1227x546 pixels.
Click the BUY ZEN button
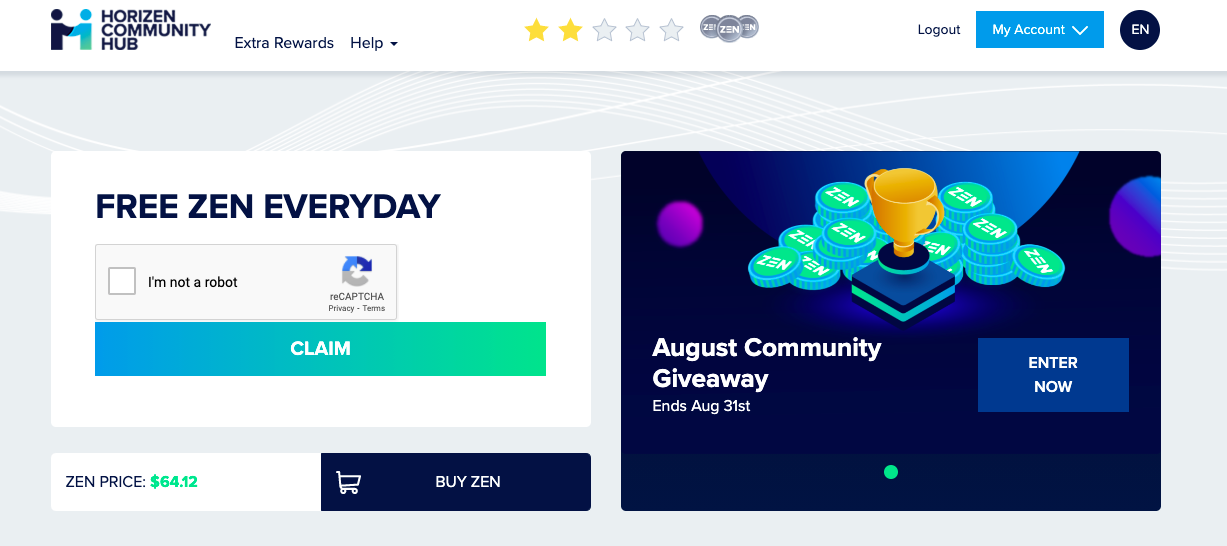click(x=456, y=482)
